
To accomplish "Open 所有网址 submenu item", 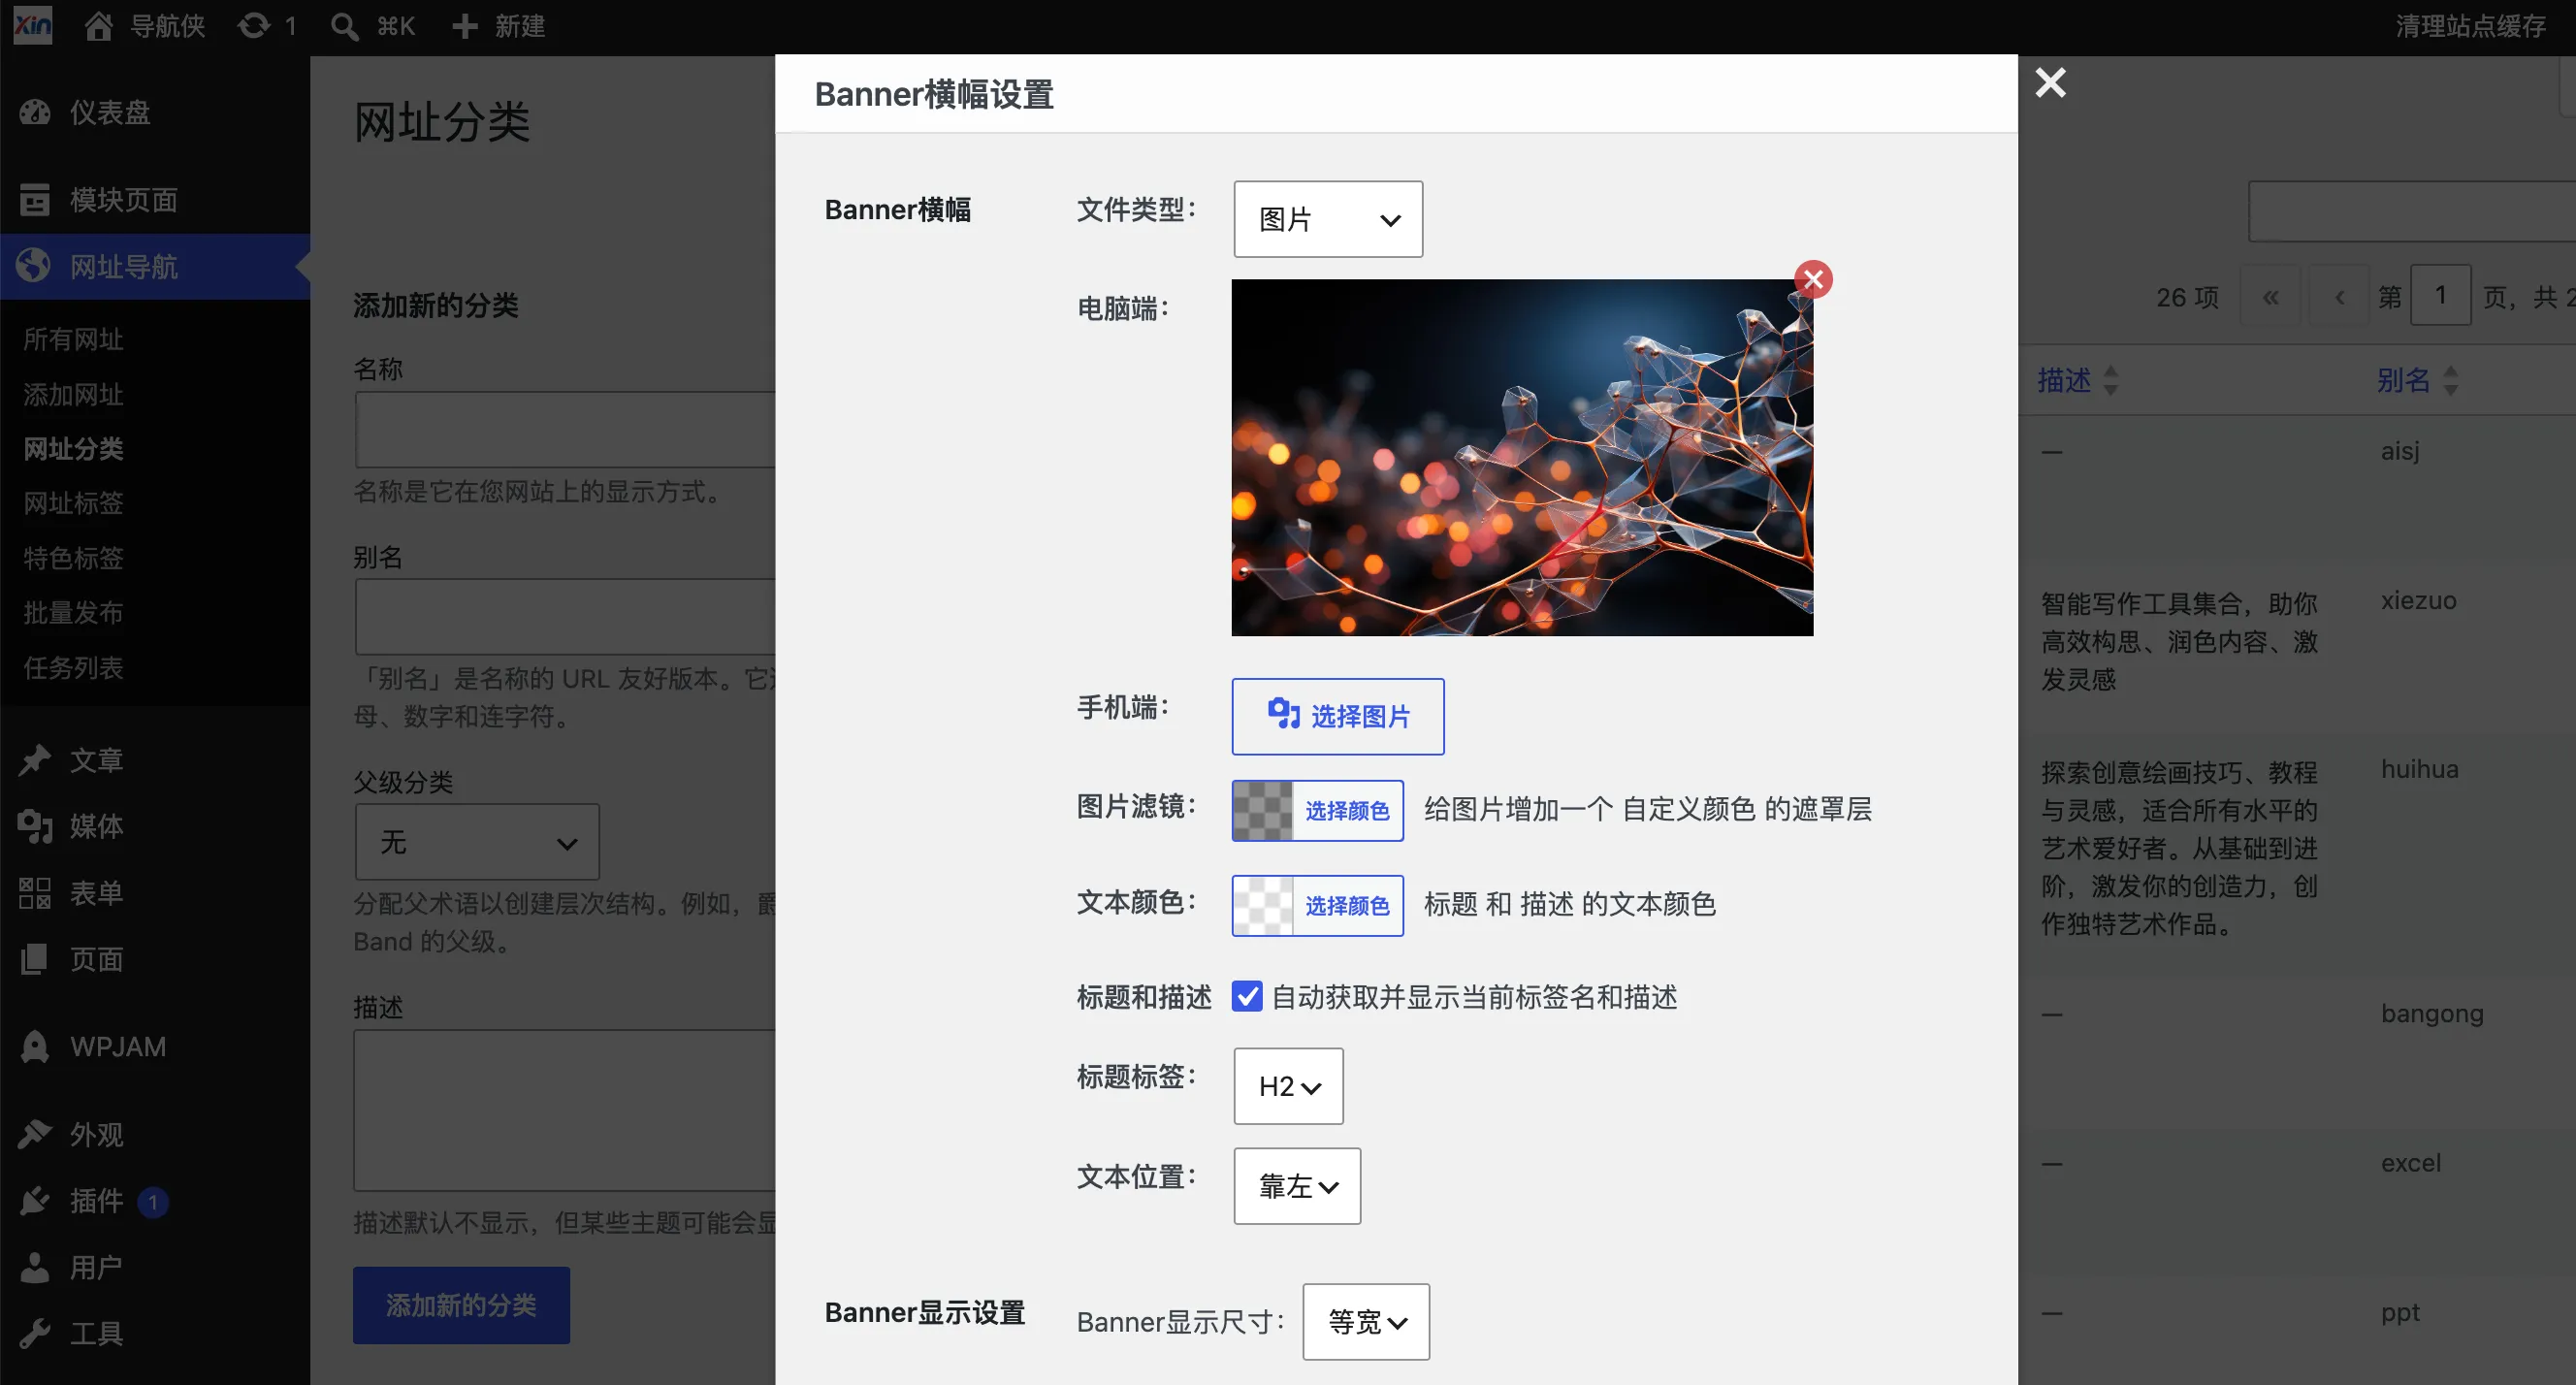I will (74, 339).
